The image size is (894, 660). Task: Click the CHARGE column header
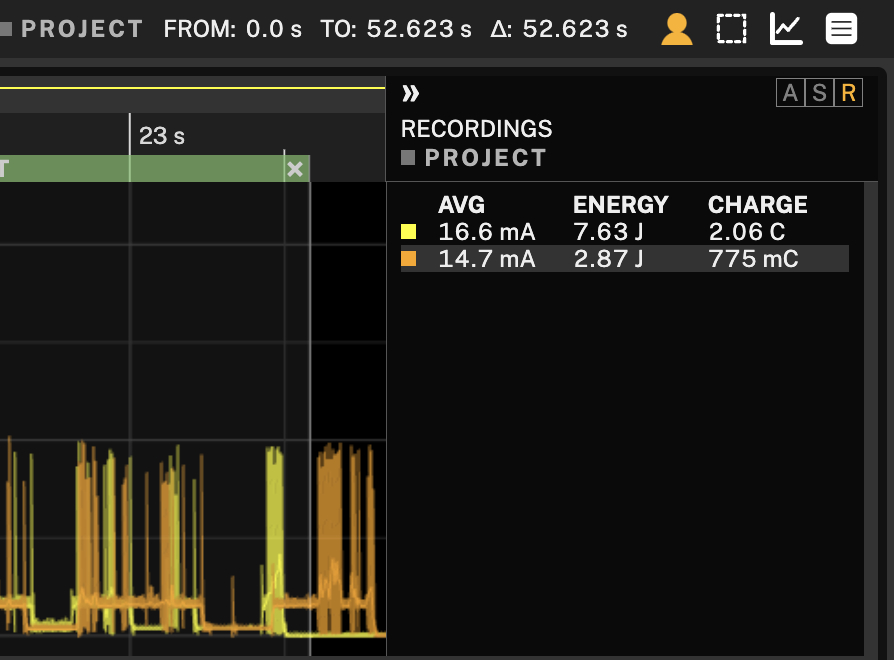[757, 205]
